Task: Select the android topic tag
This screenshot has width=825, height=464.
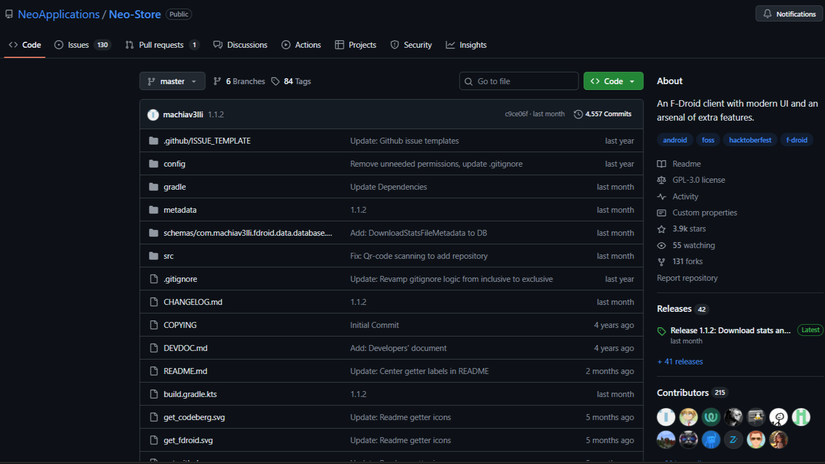Action: coord(675,140)
